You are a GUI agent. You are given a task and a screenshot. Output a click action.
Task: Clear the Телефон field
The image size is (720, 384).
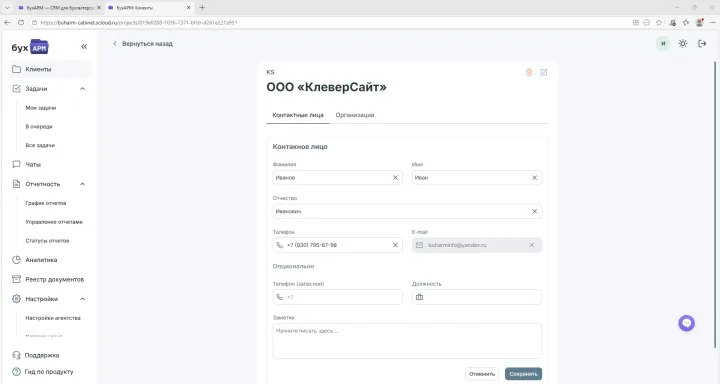[x=395, y=245]
